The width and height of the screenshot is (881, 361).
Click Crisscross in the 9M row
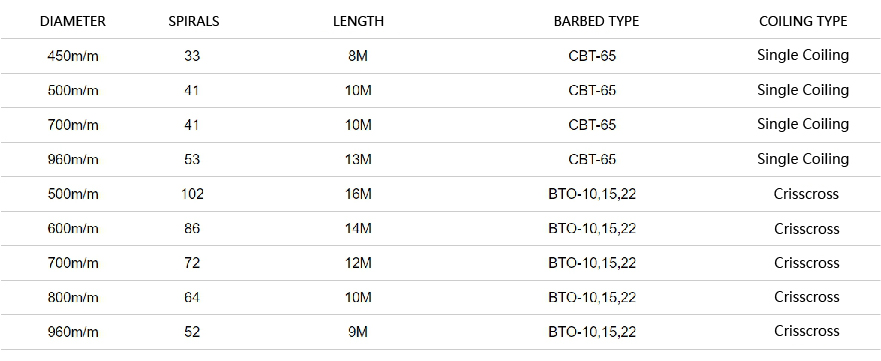pyautogui.click(x=807, y=331)
